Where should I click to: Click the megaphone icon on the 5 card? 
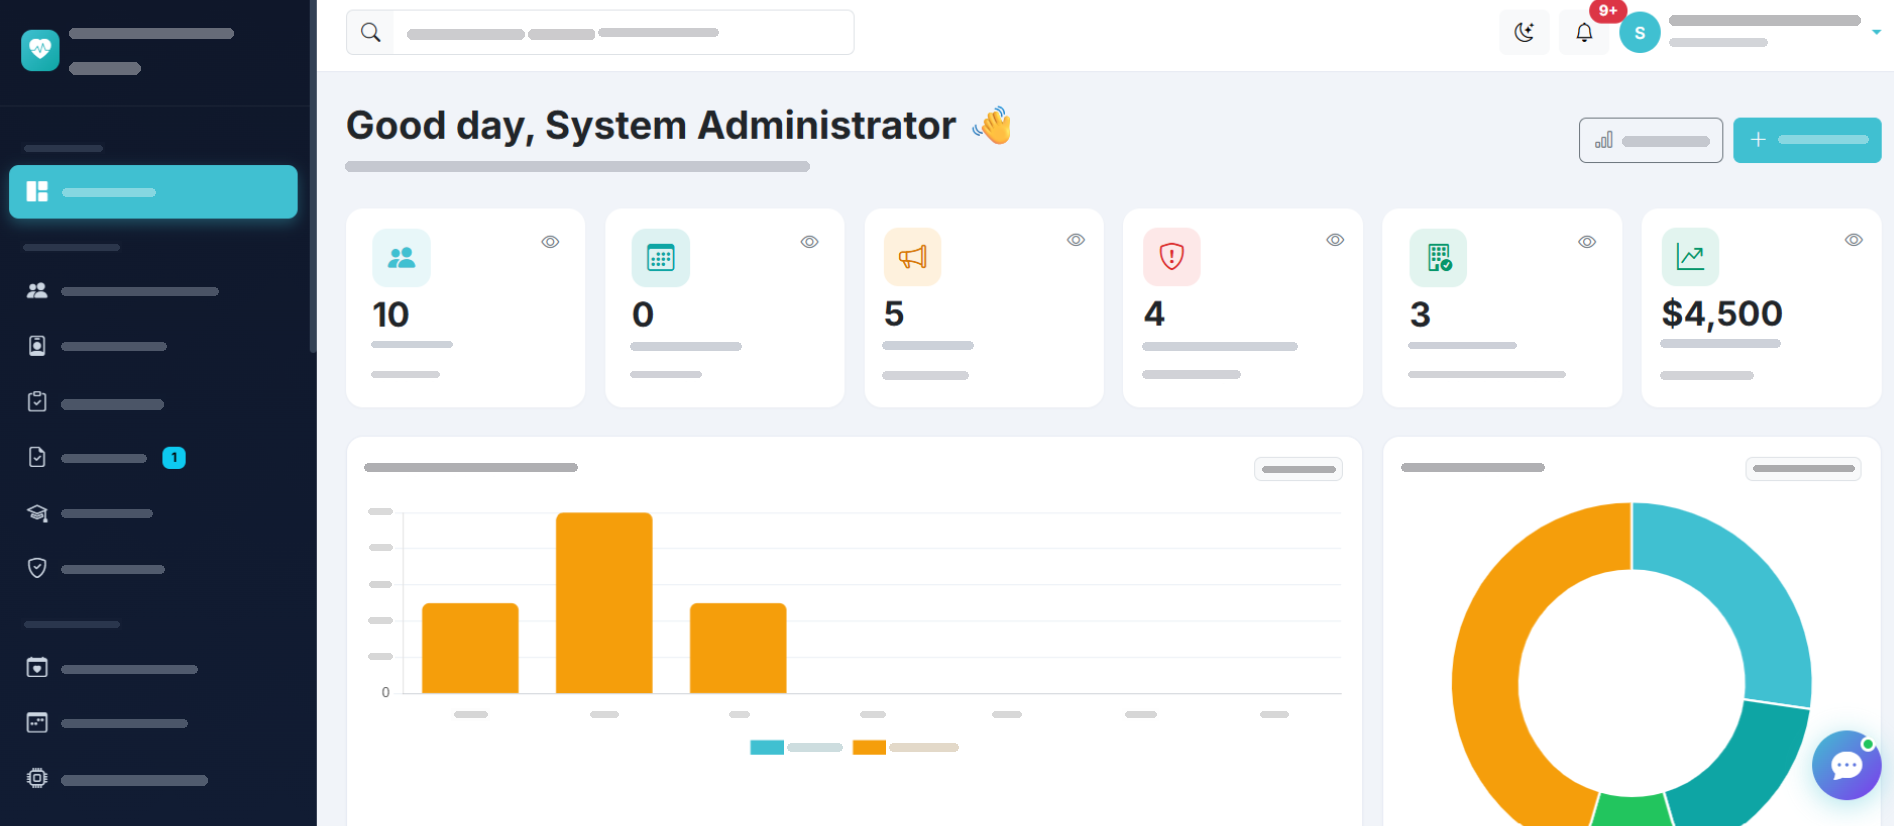tap(912, 257)
